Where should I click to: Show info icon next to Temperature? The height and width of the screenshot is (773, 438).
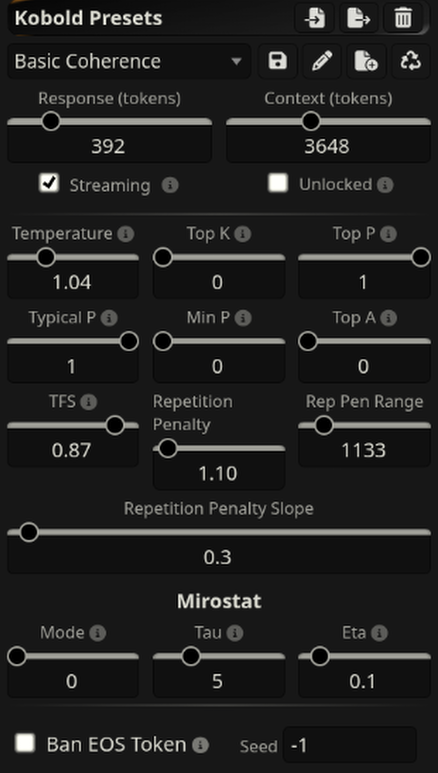pyautogui.click(x=125, y=234)
